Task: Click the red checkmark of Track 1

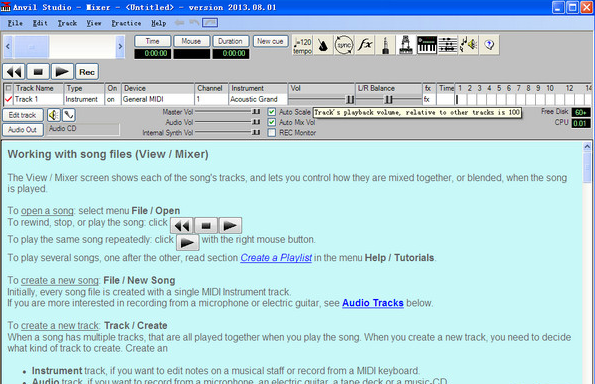Action: pos(8,99)
